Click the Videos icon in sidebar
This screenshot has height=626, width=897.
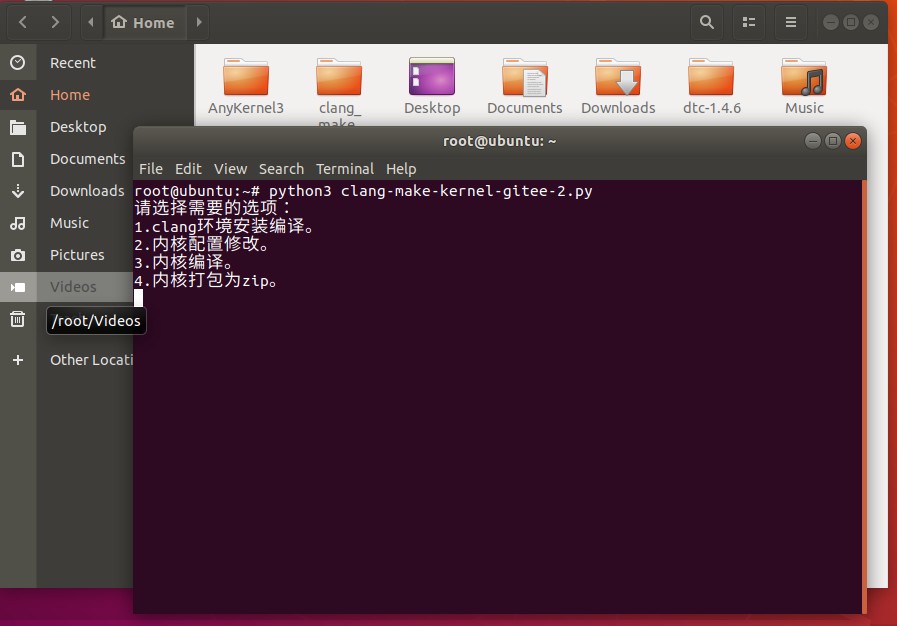(18, 287)
